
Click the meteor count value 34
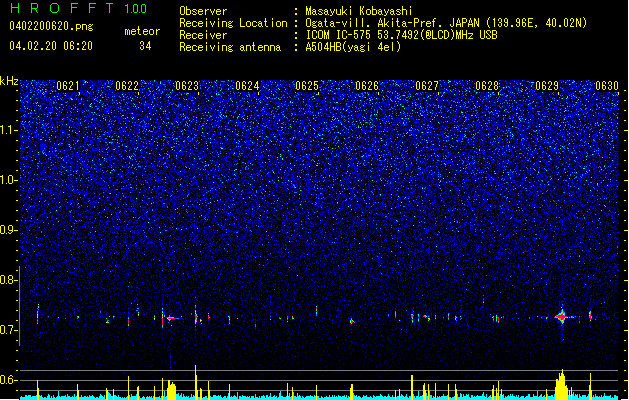145,46
